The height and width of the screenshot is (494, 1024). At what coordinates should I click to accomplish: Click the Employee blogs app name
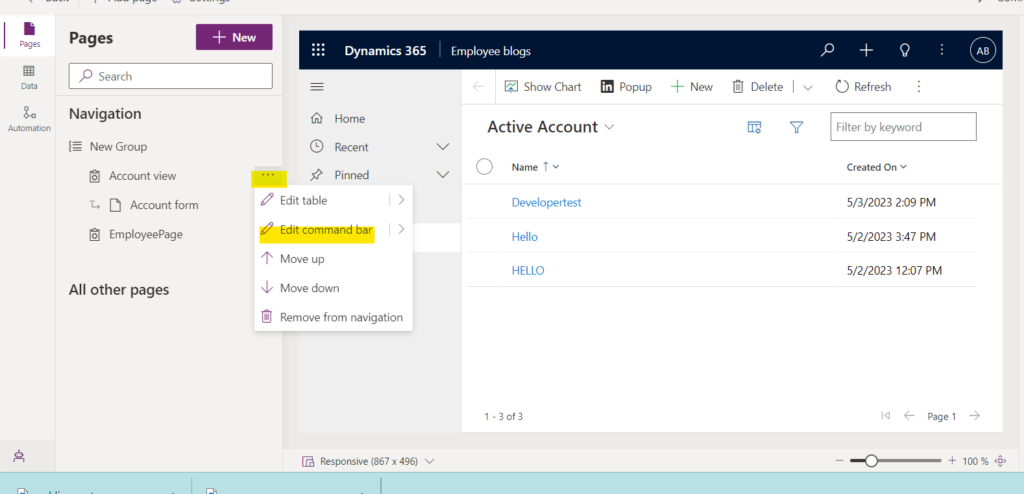(490, 51)
